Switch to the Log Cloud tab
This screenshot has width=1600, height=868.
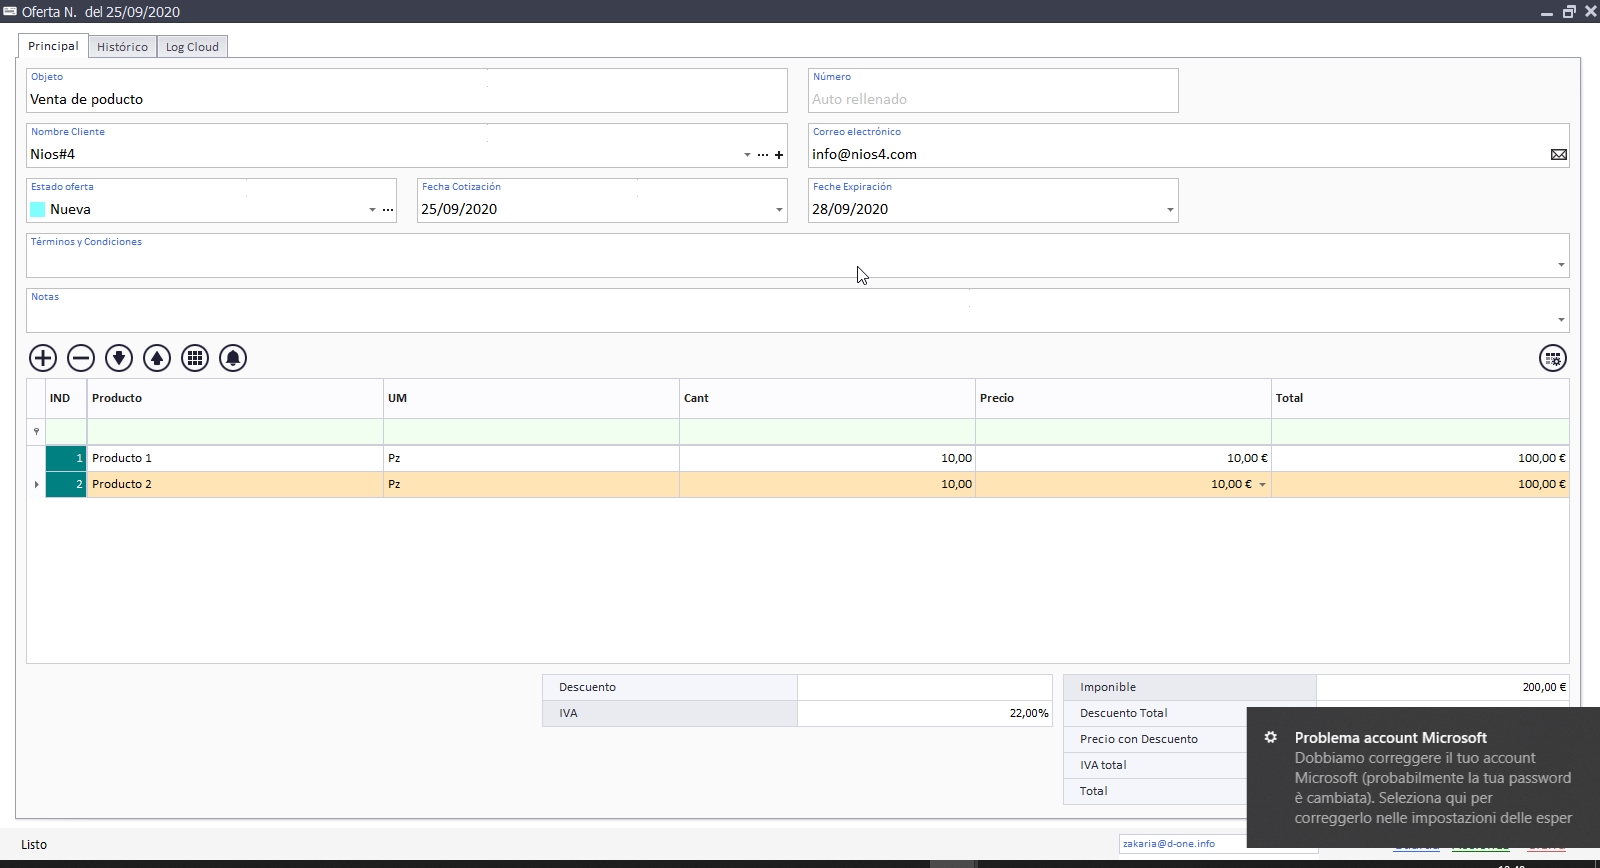point(192,47)
